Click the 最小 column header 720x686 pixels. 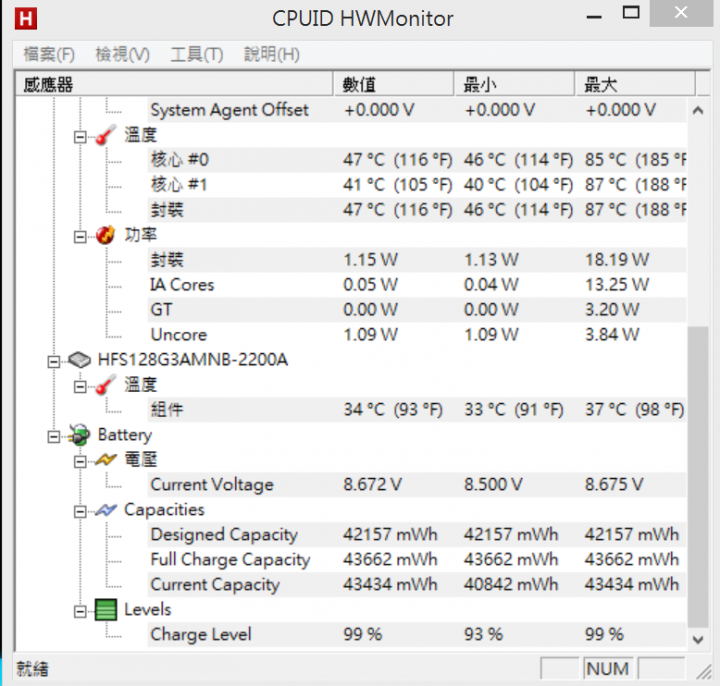coord(515,84)
